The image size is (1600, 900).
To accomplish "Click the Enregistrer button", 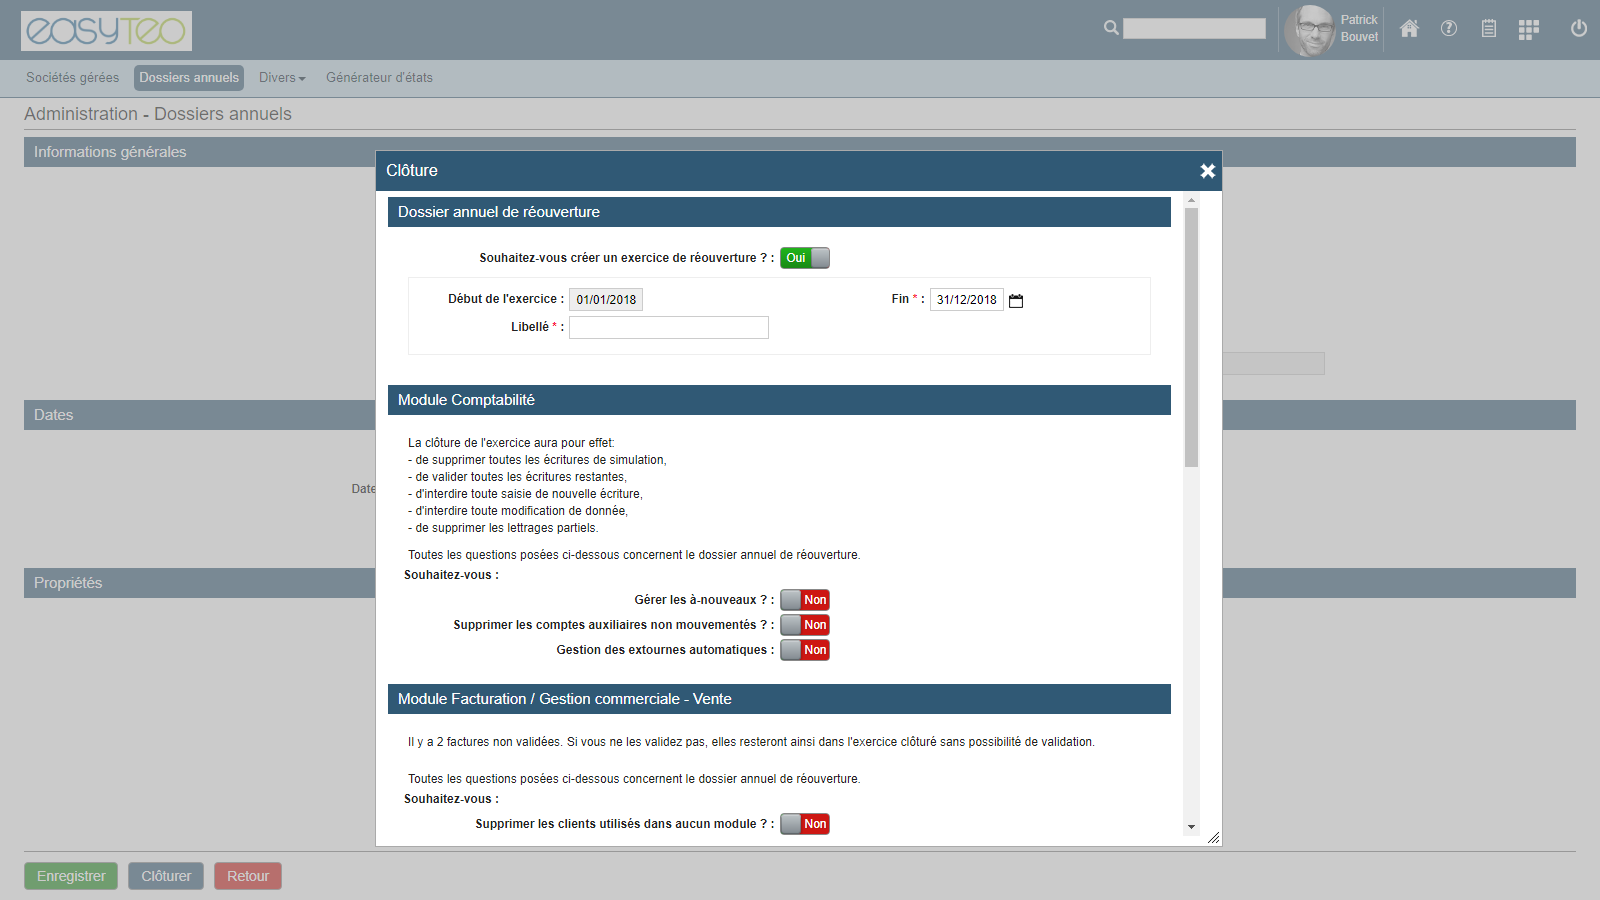I will coord(71,876).
